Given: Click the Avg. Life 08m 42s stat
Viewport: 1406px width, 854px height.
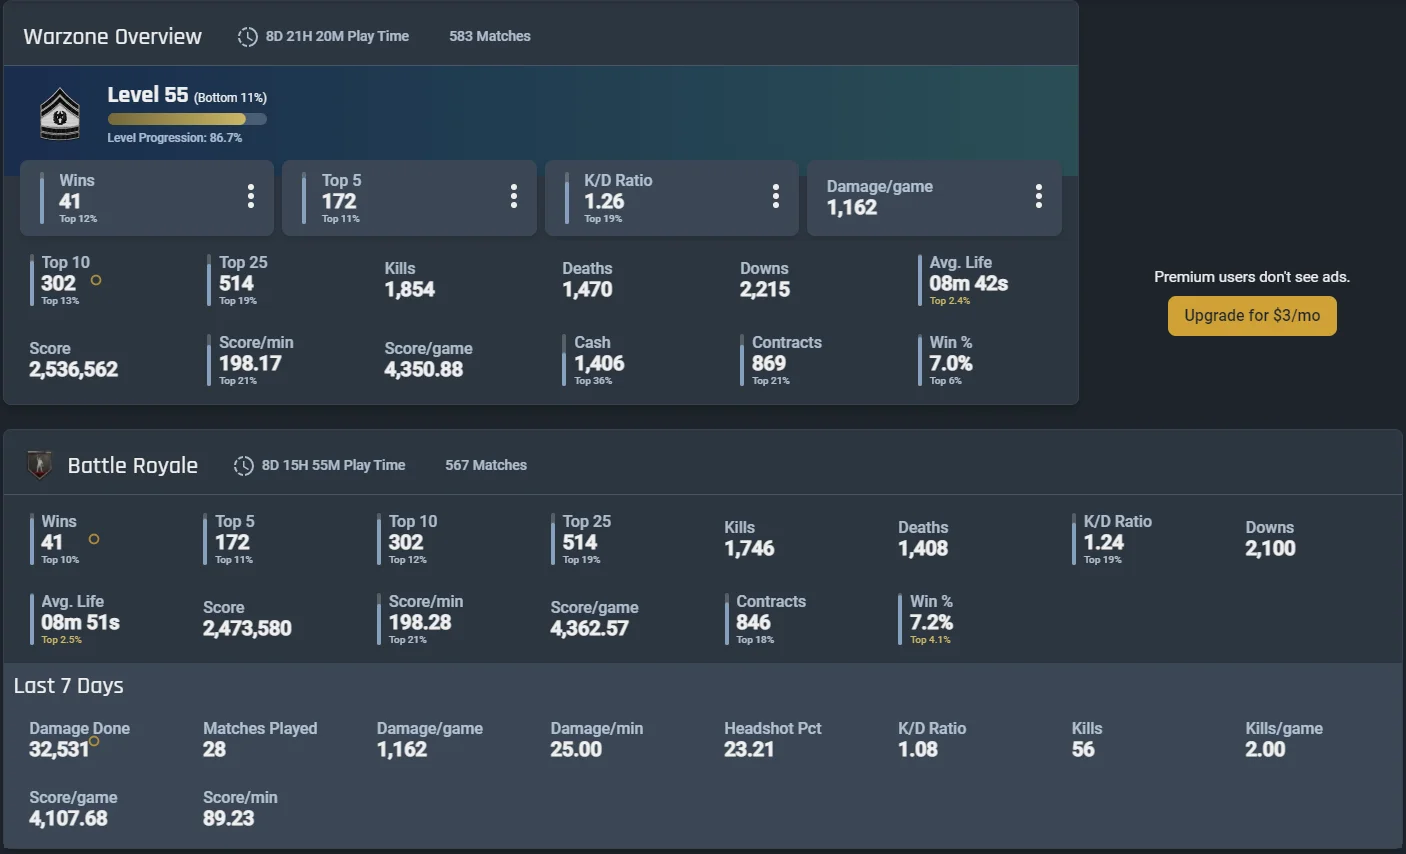Looking at the screenshot, I should point(969,280).
